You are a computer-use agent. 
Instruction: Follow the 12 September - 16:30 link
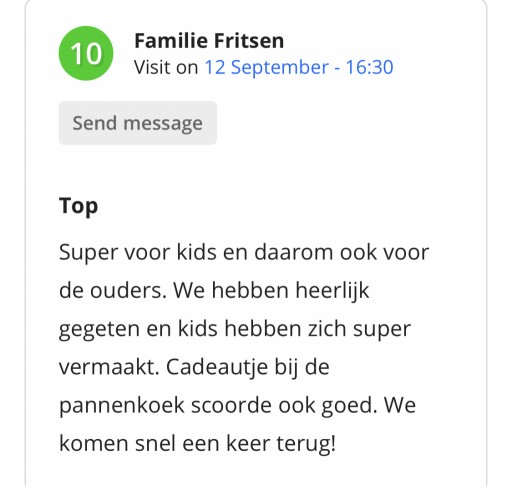tap(299, 67)
